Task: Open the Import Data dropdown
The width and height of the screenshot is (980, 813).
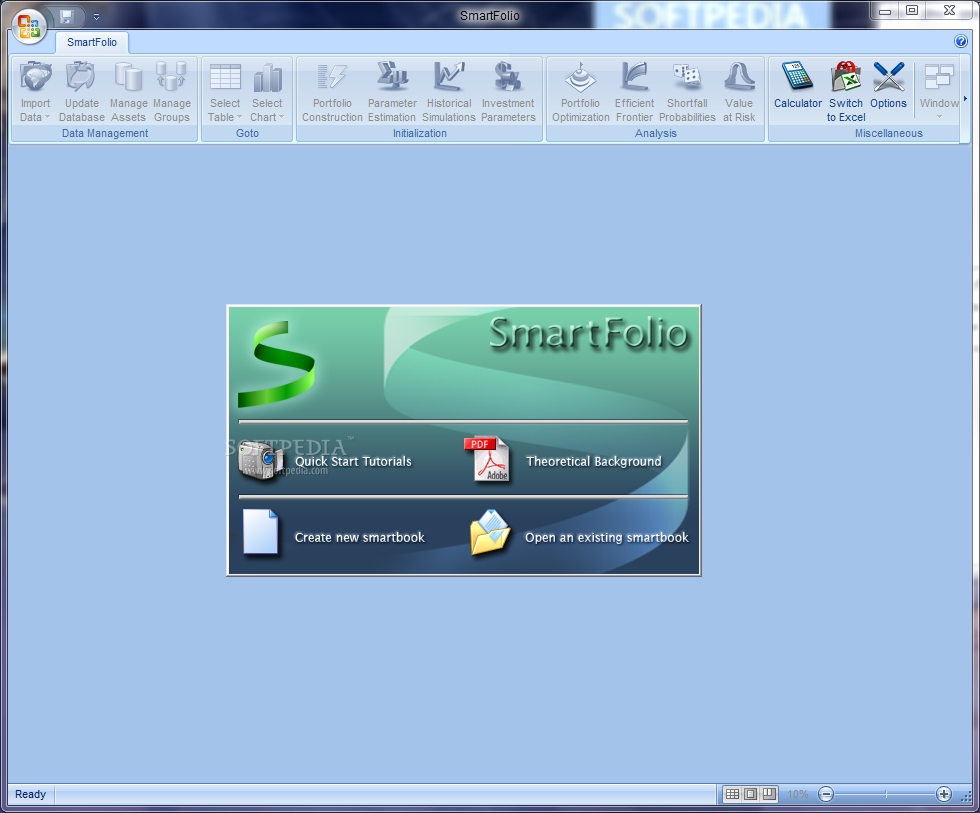Action: 35,92
